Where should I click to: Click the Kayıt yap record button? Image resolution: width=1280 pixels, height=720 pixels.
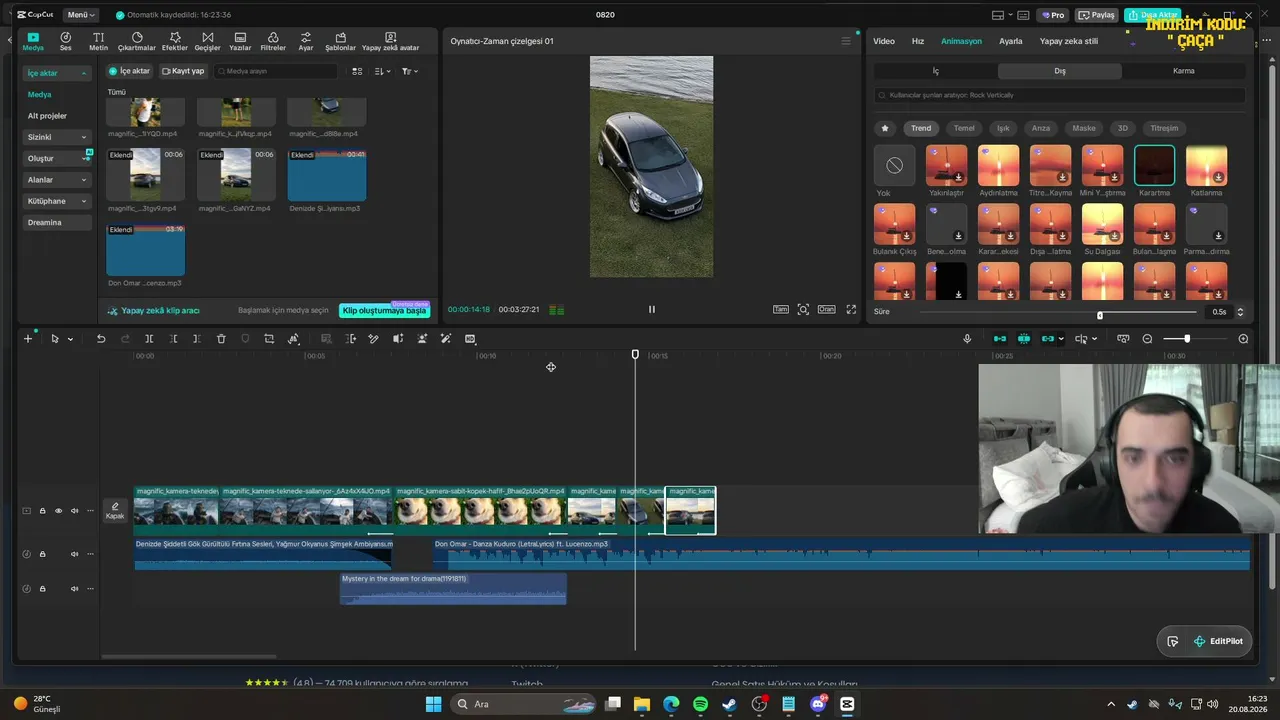tap(183, 71)
